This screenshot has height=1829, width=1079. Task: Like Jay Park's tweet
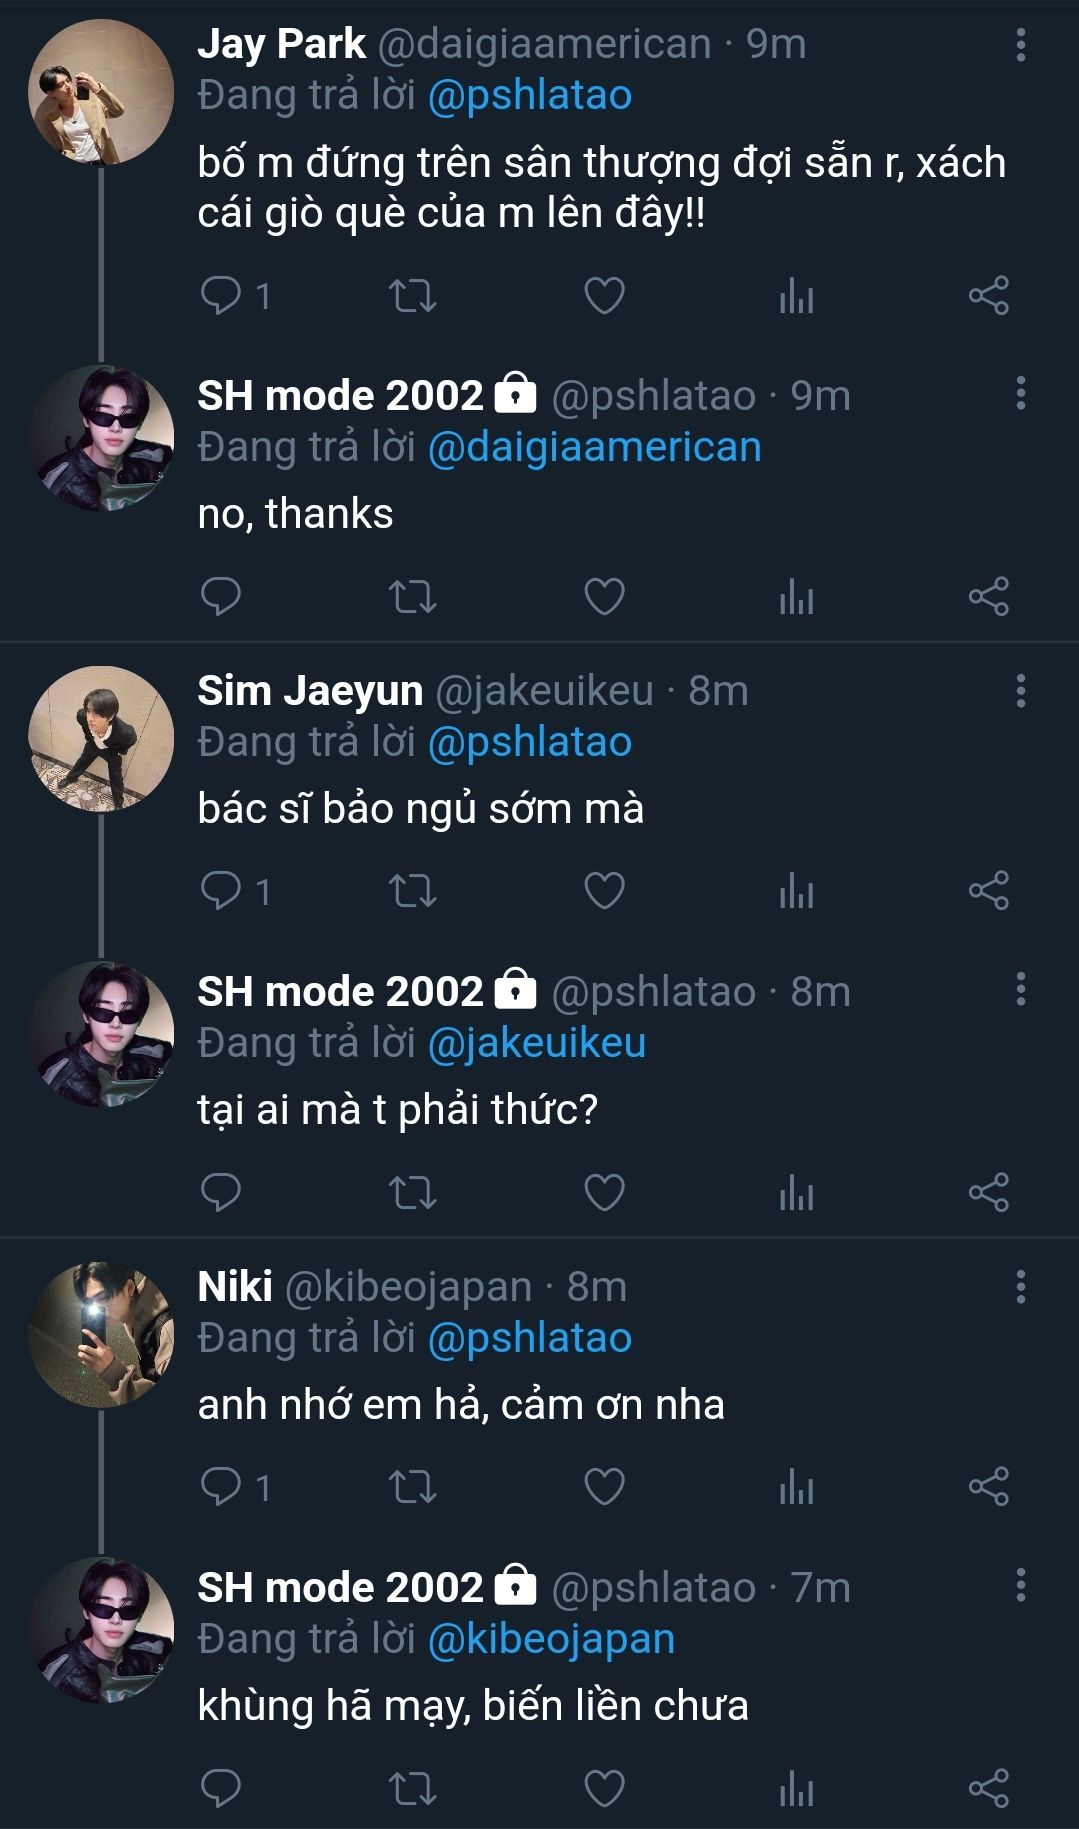(x=604, y=296)
